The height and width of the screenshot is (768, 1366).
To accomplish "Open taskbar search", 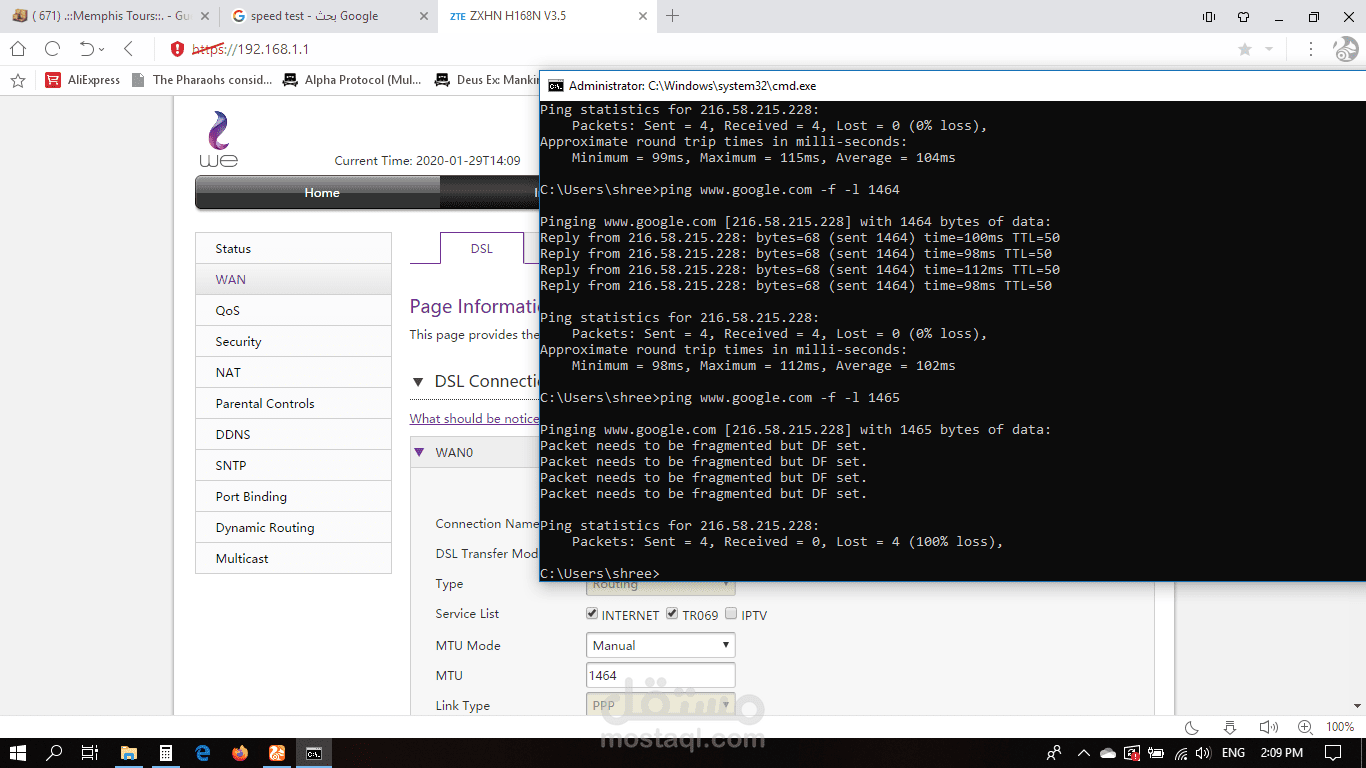I will click(x=54, y=753).
